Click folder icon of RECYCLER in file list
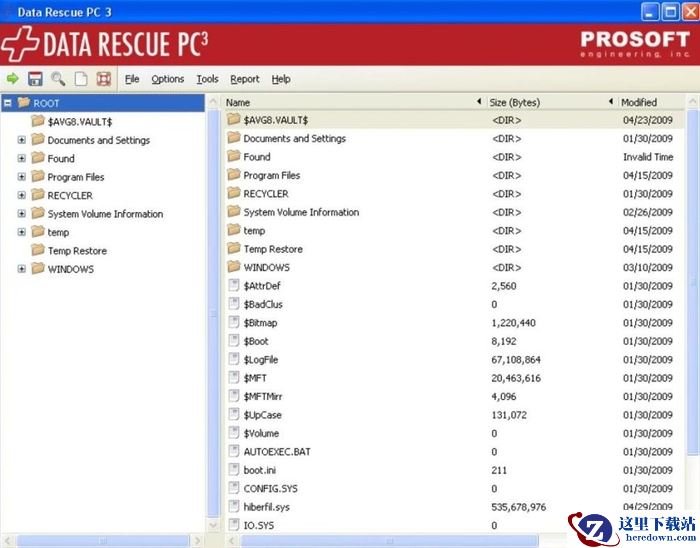This screenshot has height=548, width=700. 233,193
